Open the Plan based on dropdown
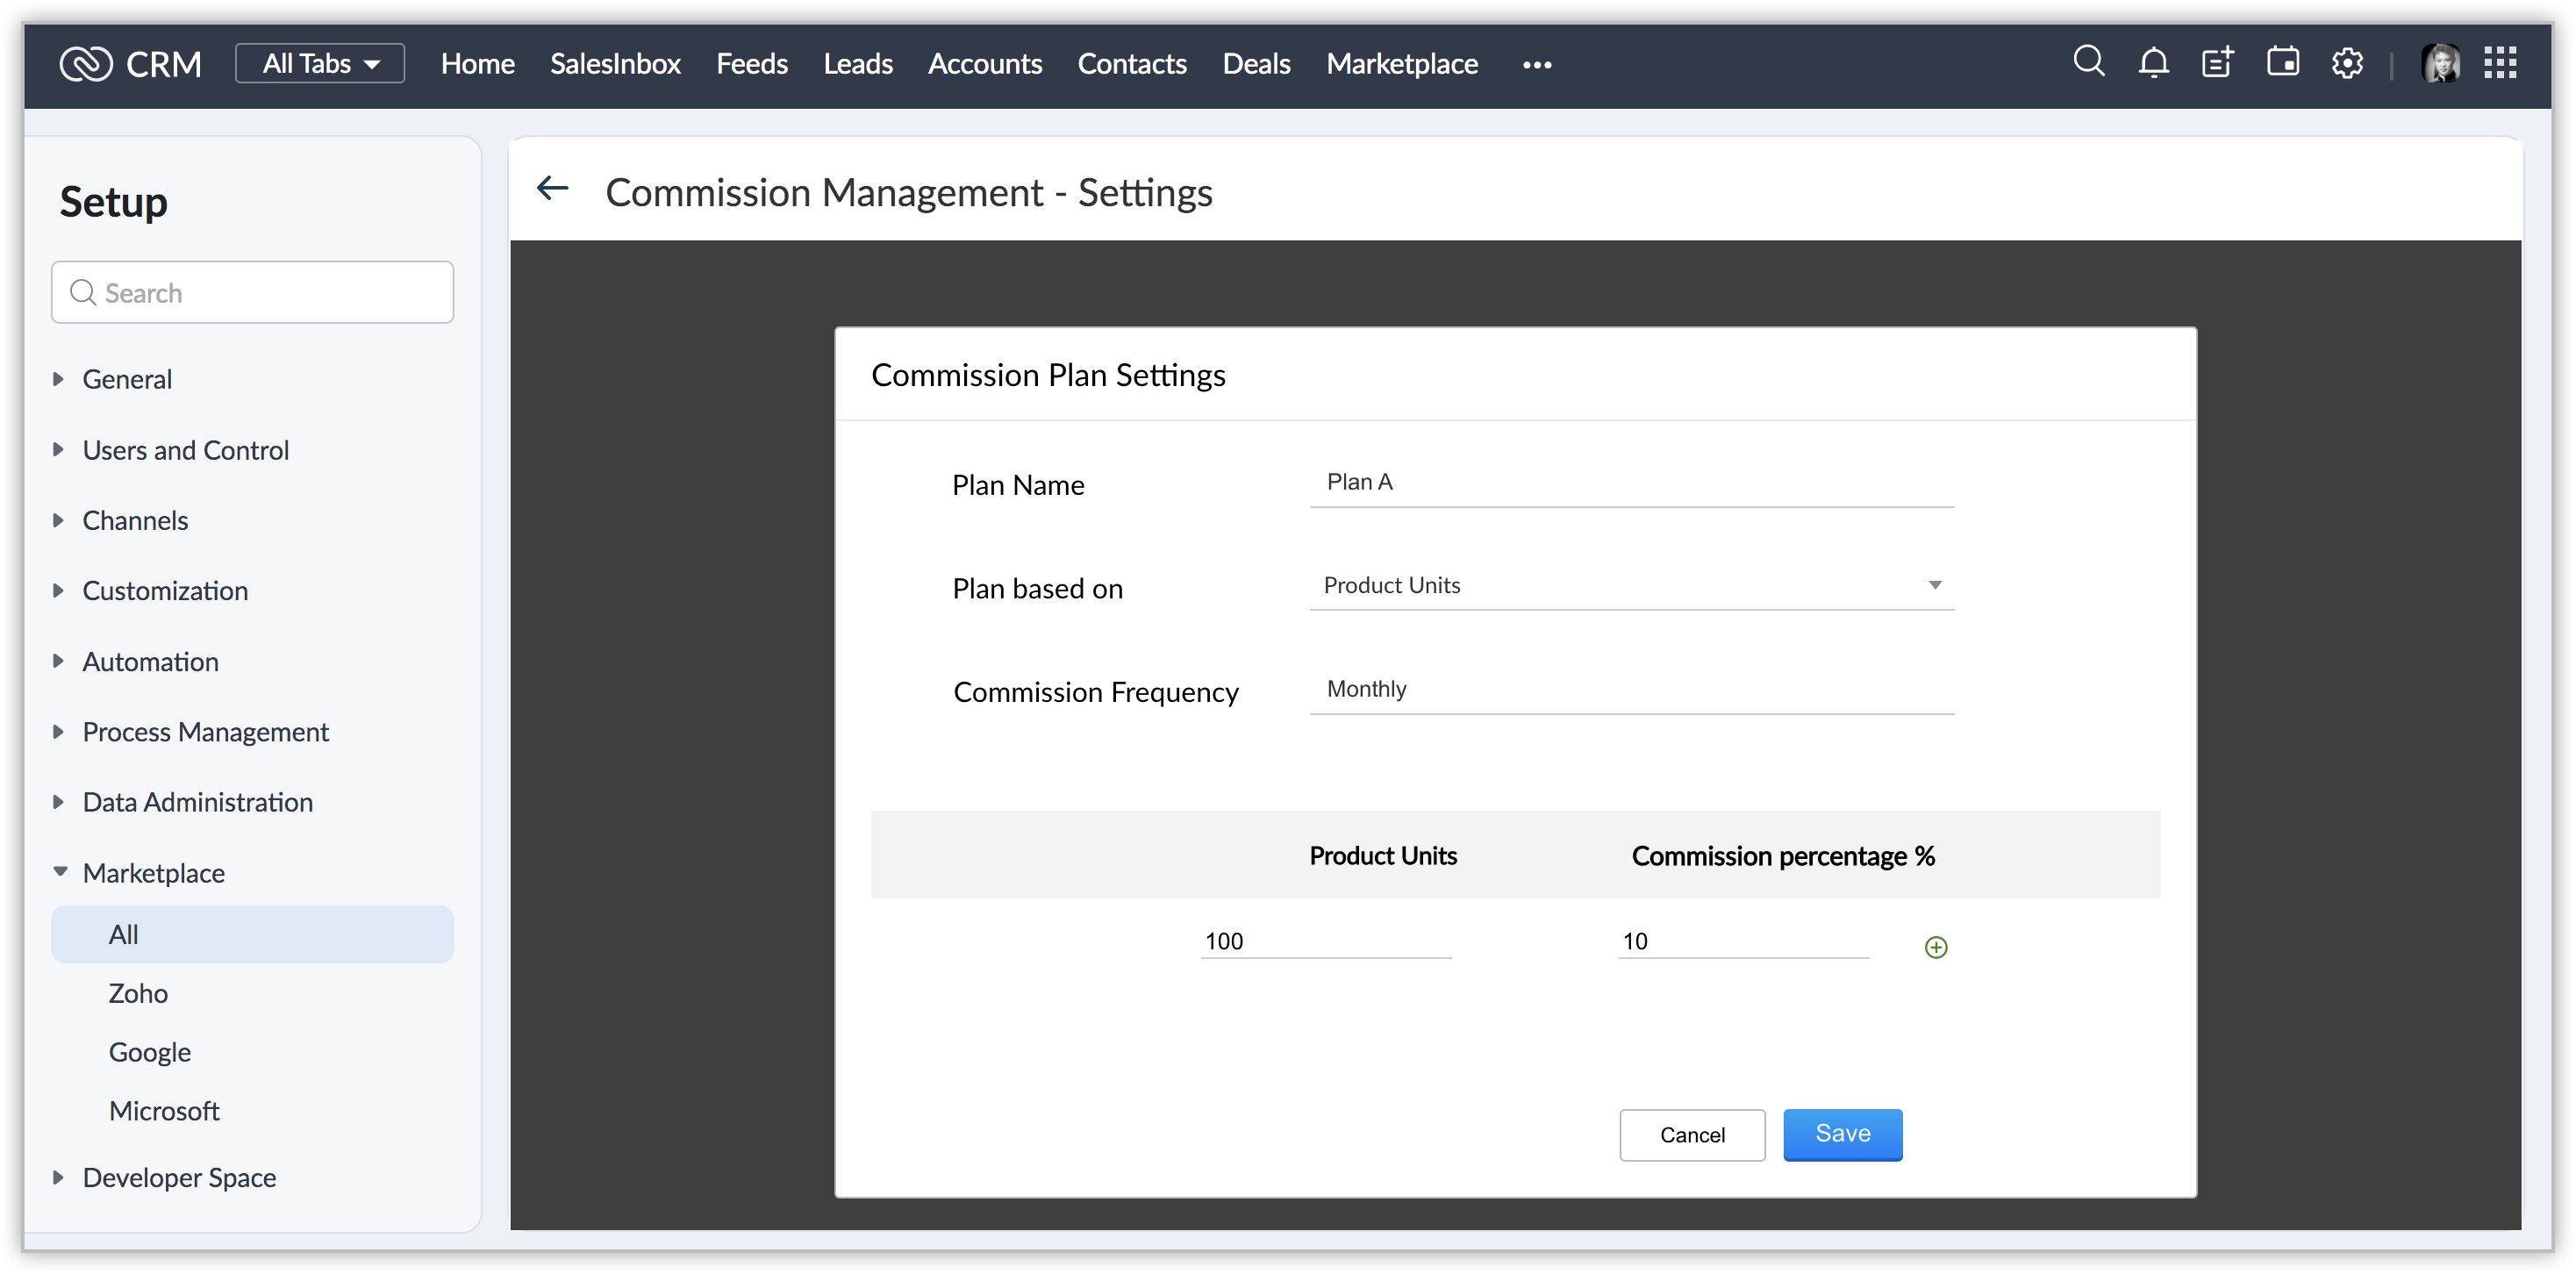 tap(1631, 585)
